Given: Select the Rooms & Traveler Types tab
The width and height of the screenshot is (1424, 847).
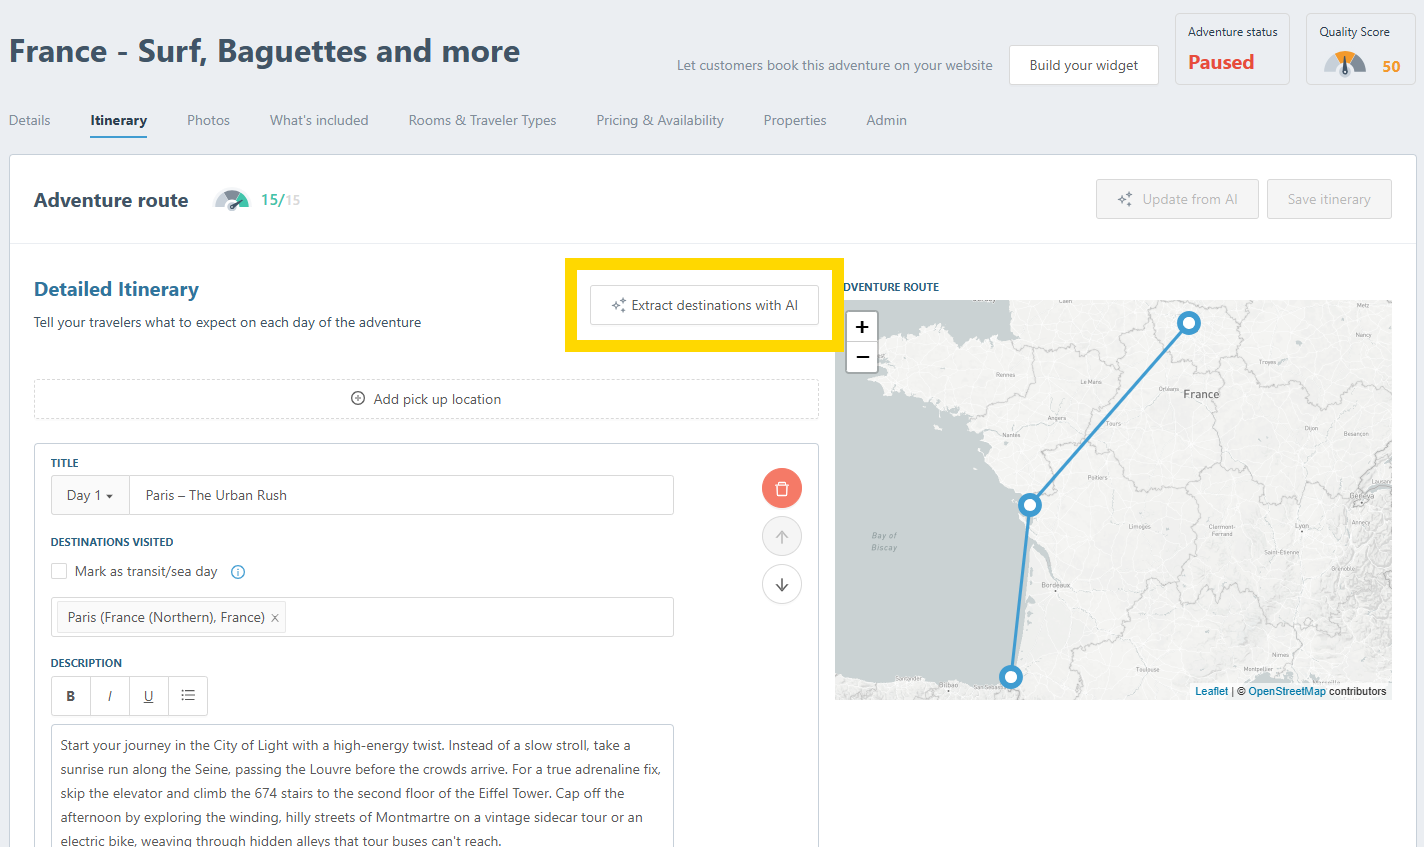Looking at the screenshot, I should click(483, 120).
